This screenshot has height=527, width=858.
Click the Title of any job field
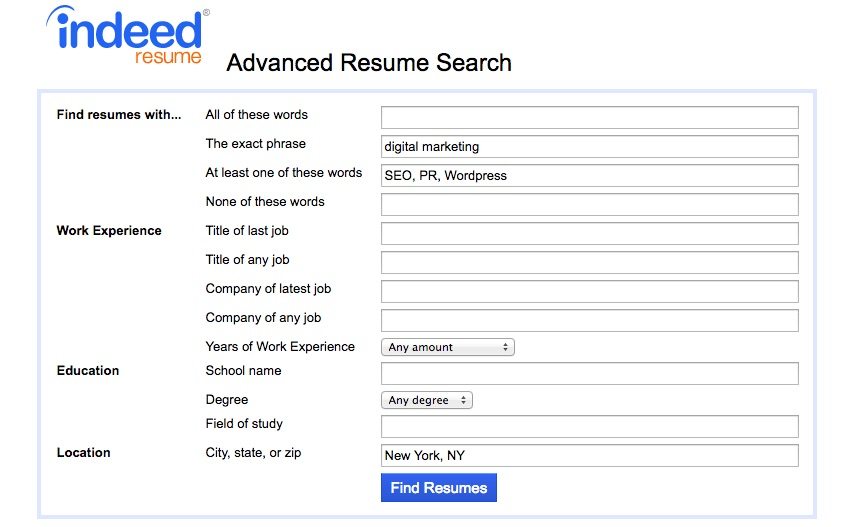click(590, 263)
